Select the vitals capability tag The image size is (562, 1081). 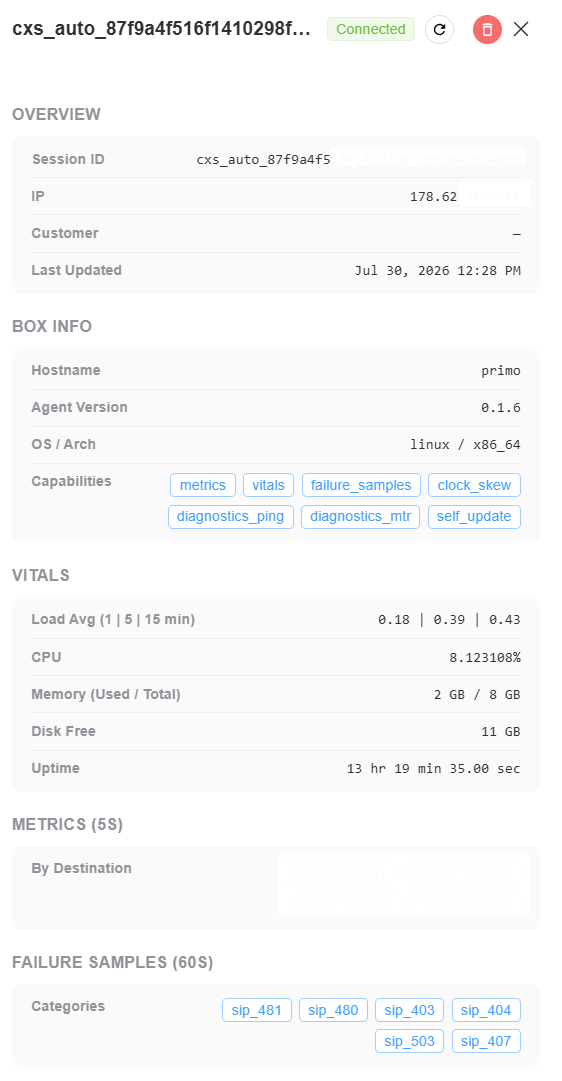(x=268, y=485)
